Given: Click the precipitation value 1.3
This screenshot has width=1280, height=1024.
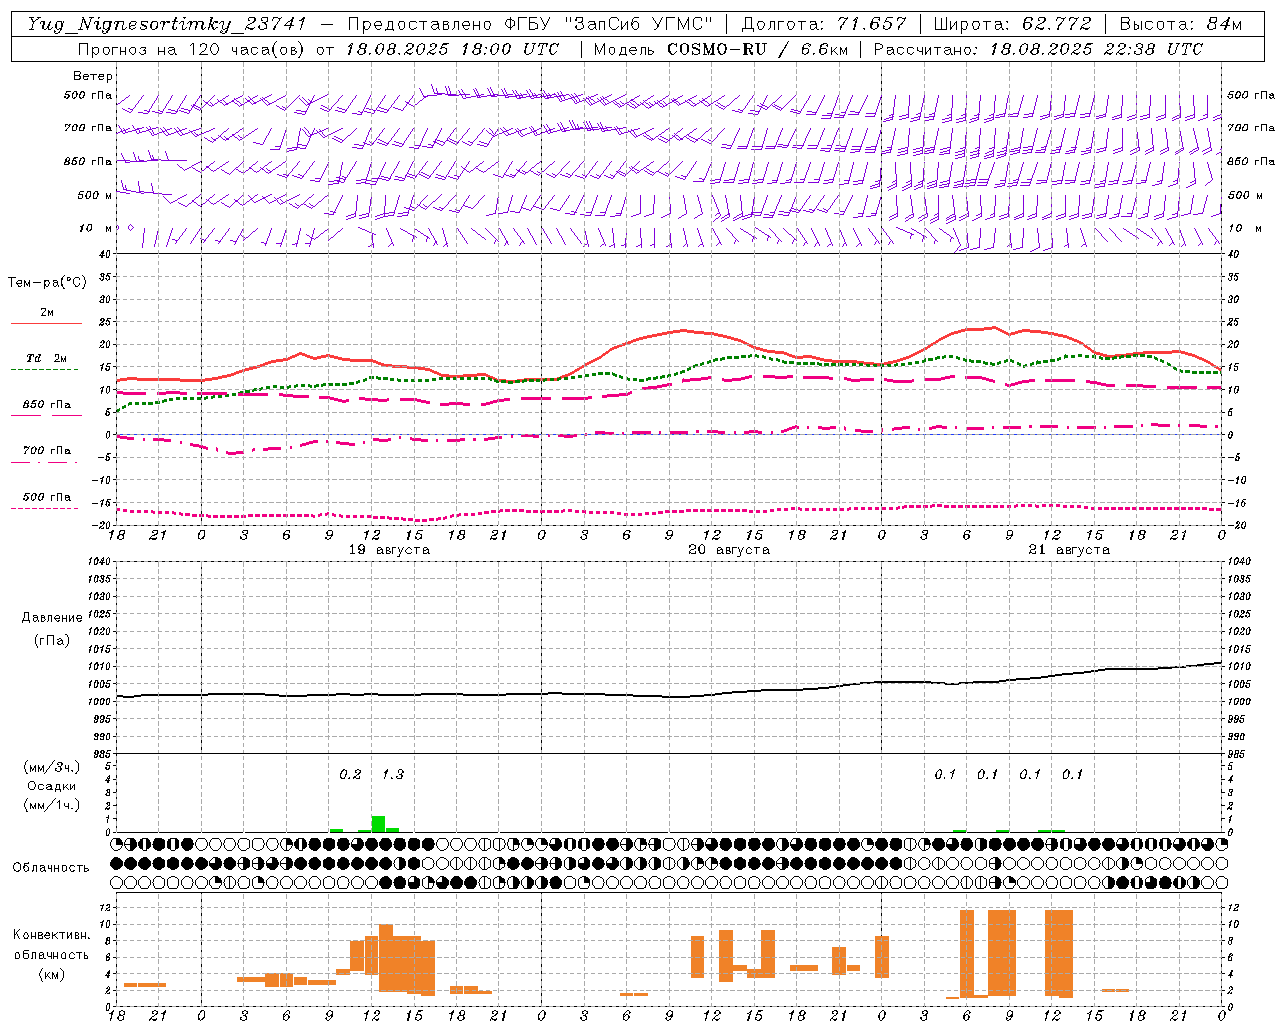Looking at the screenshot, I should [393, 774].
